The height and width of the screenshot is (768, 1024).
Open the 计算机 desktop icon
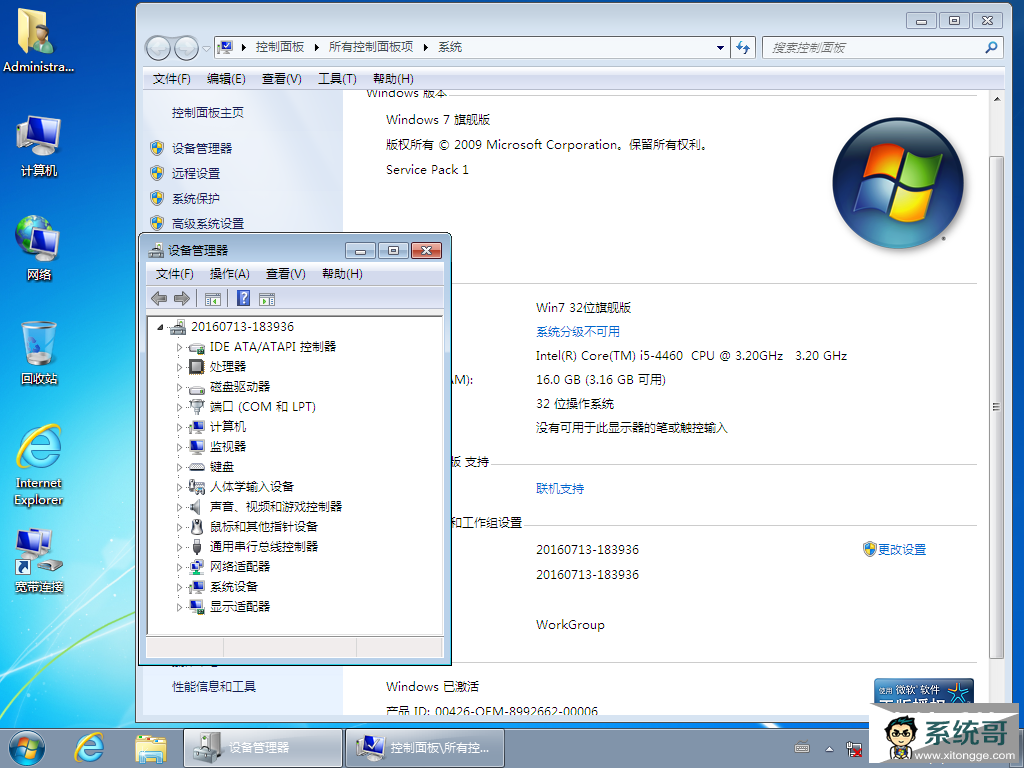click(x=39, y=147)
